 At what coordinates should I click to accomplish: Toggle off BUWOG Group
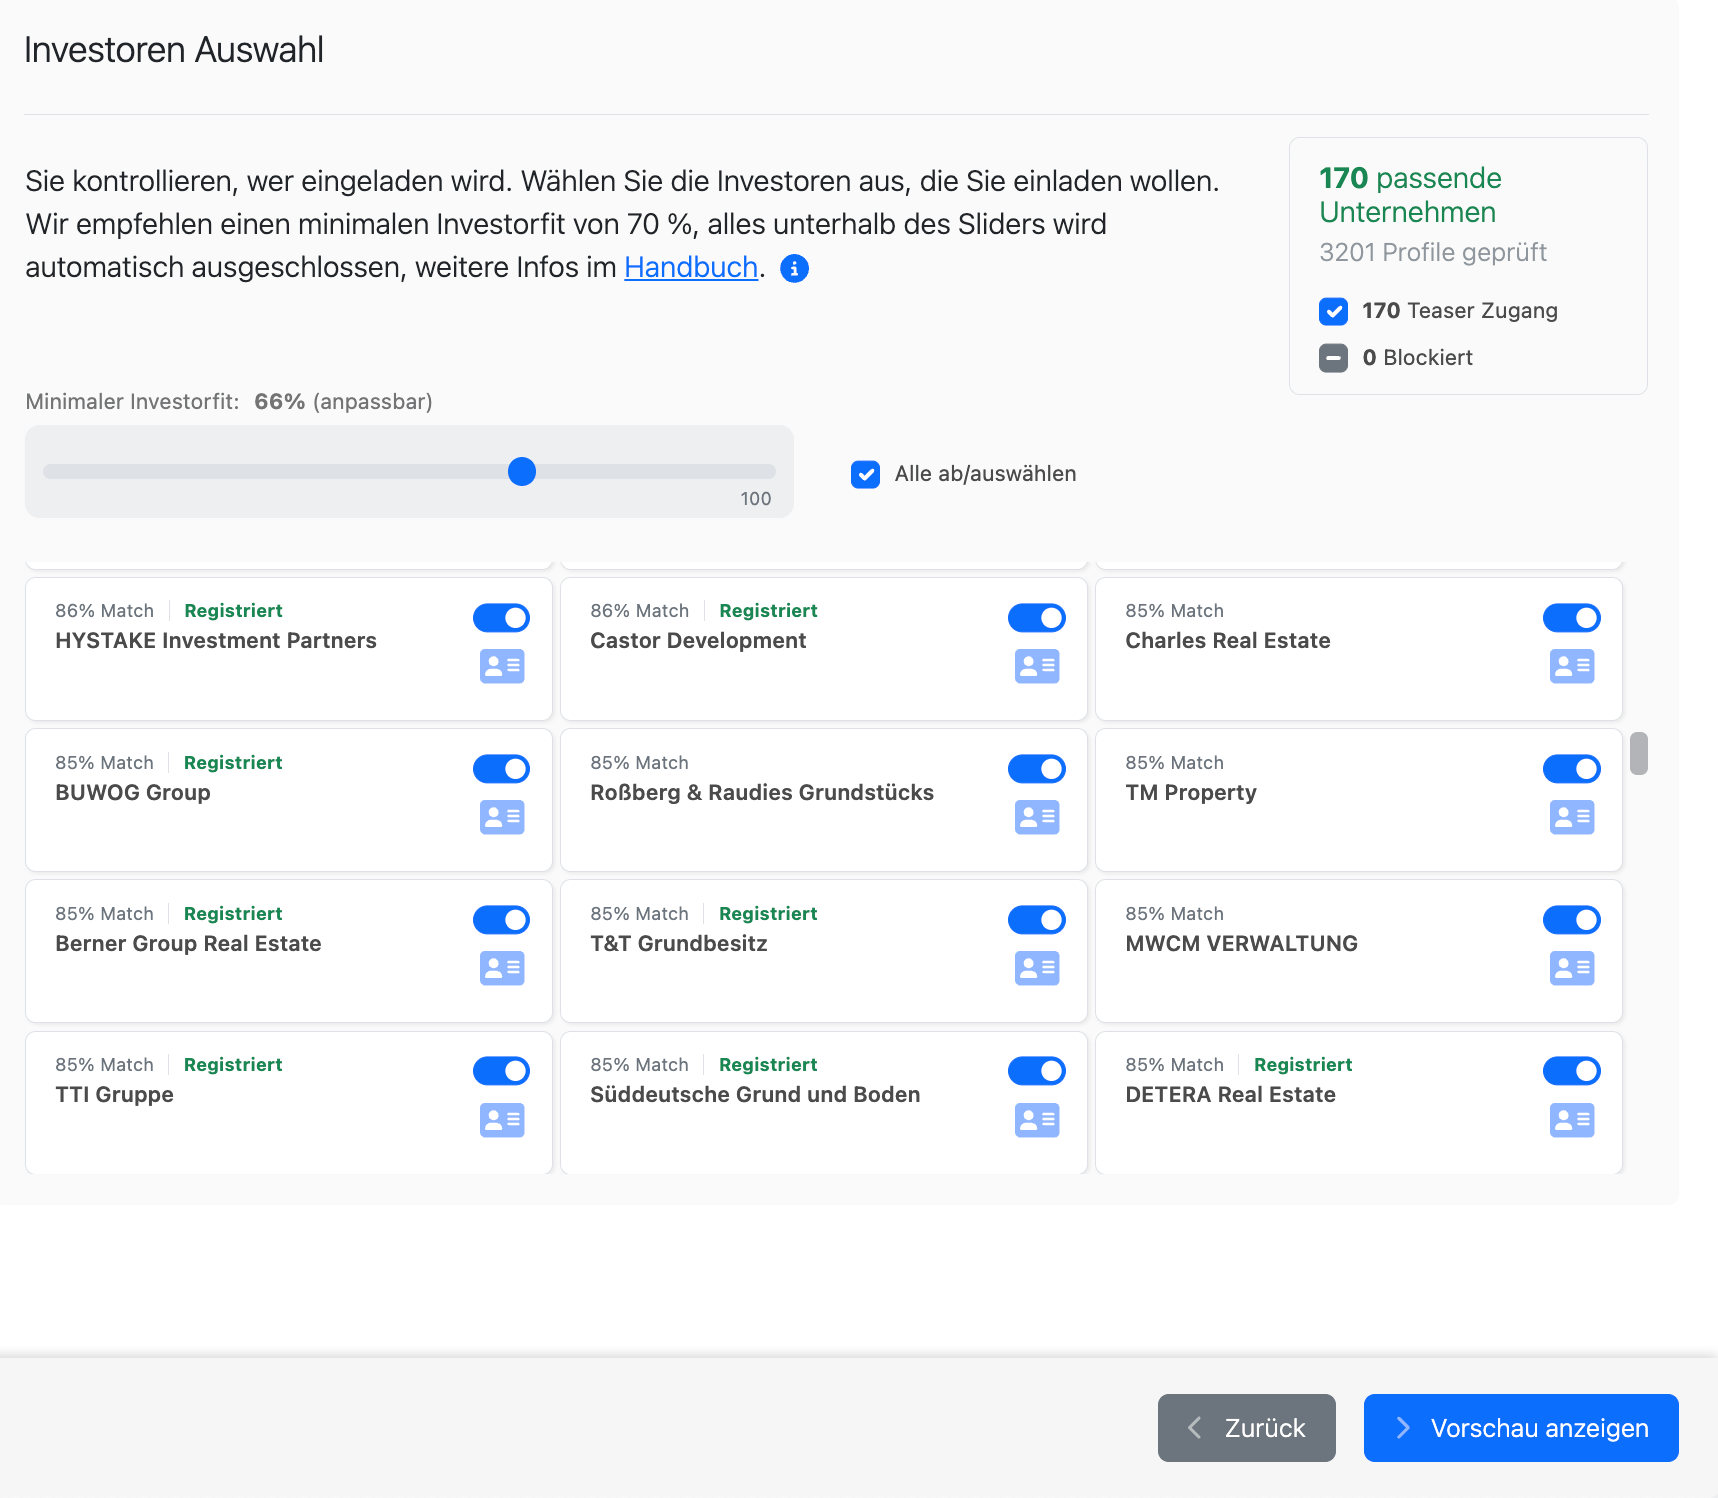point(501,769)
